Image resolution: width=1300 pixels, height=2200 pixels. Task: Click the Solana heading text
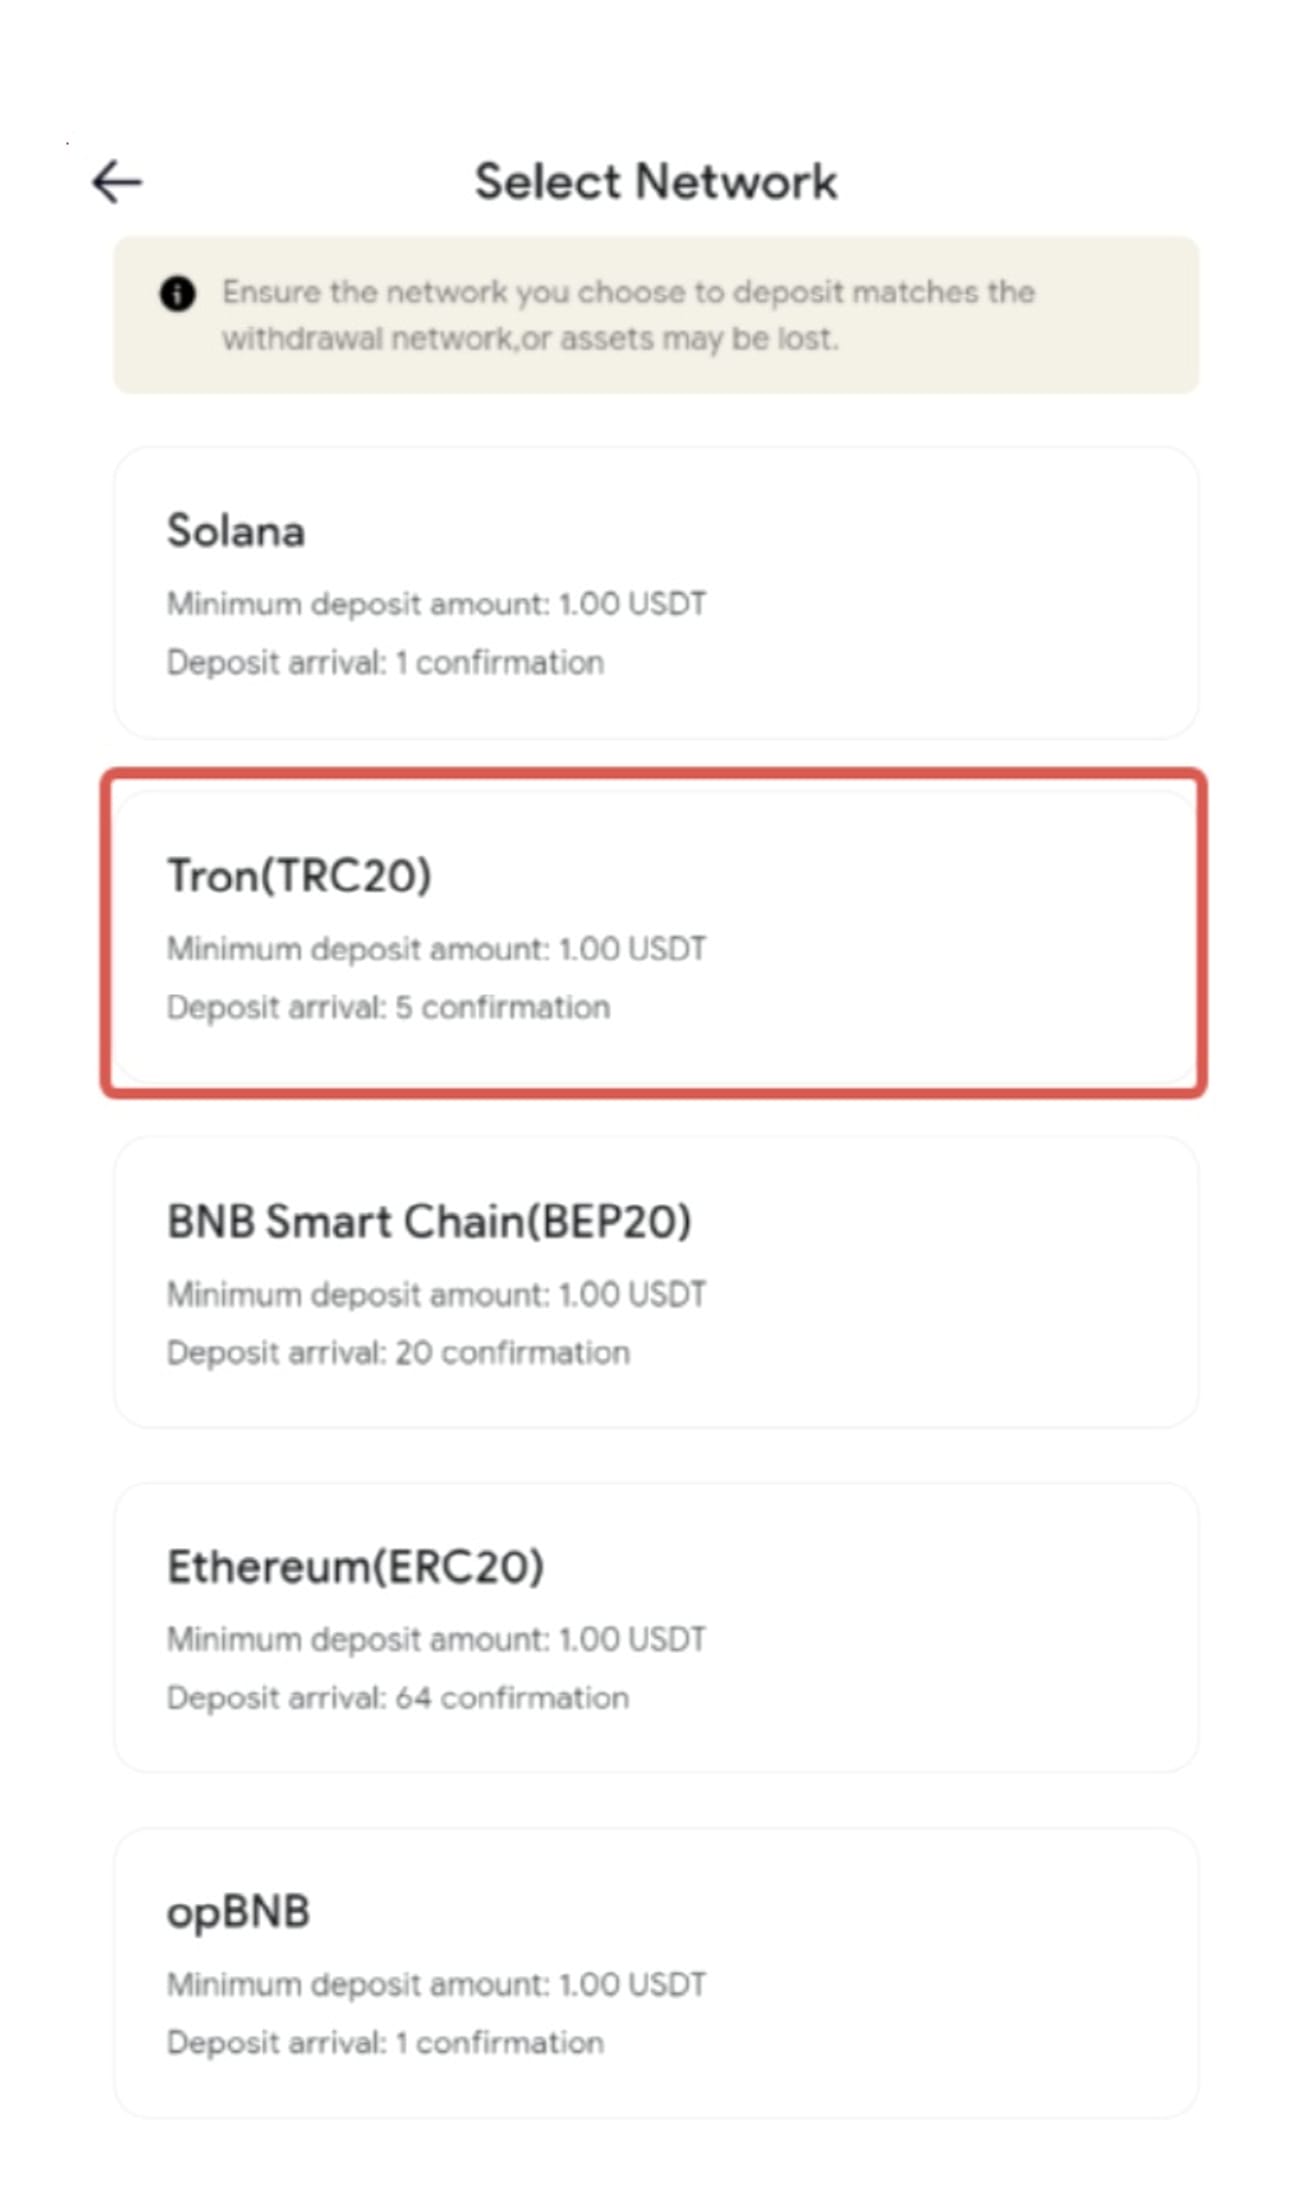(236, 532)
